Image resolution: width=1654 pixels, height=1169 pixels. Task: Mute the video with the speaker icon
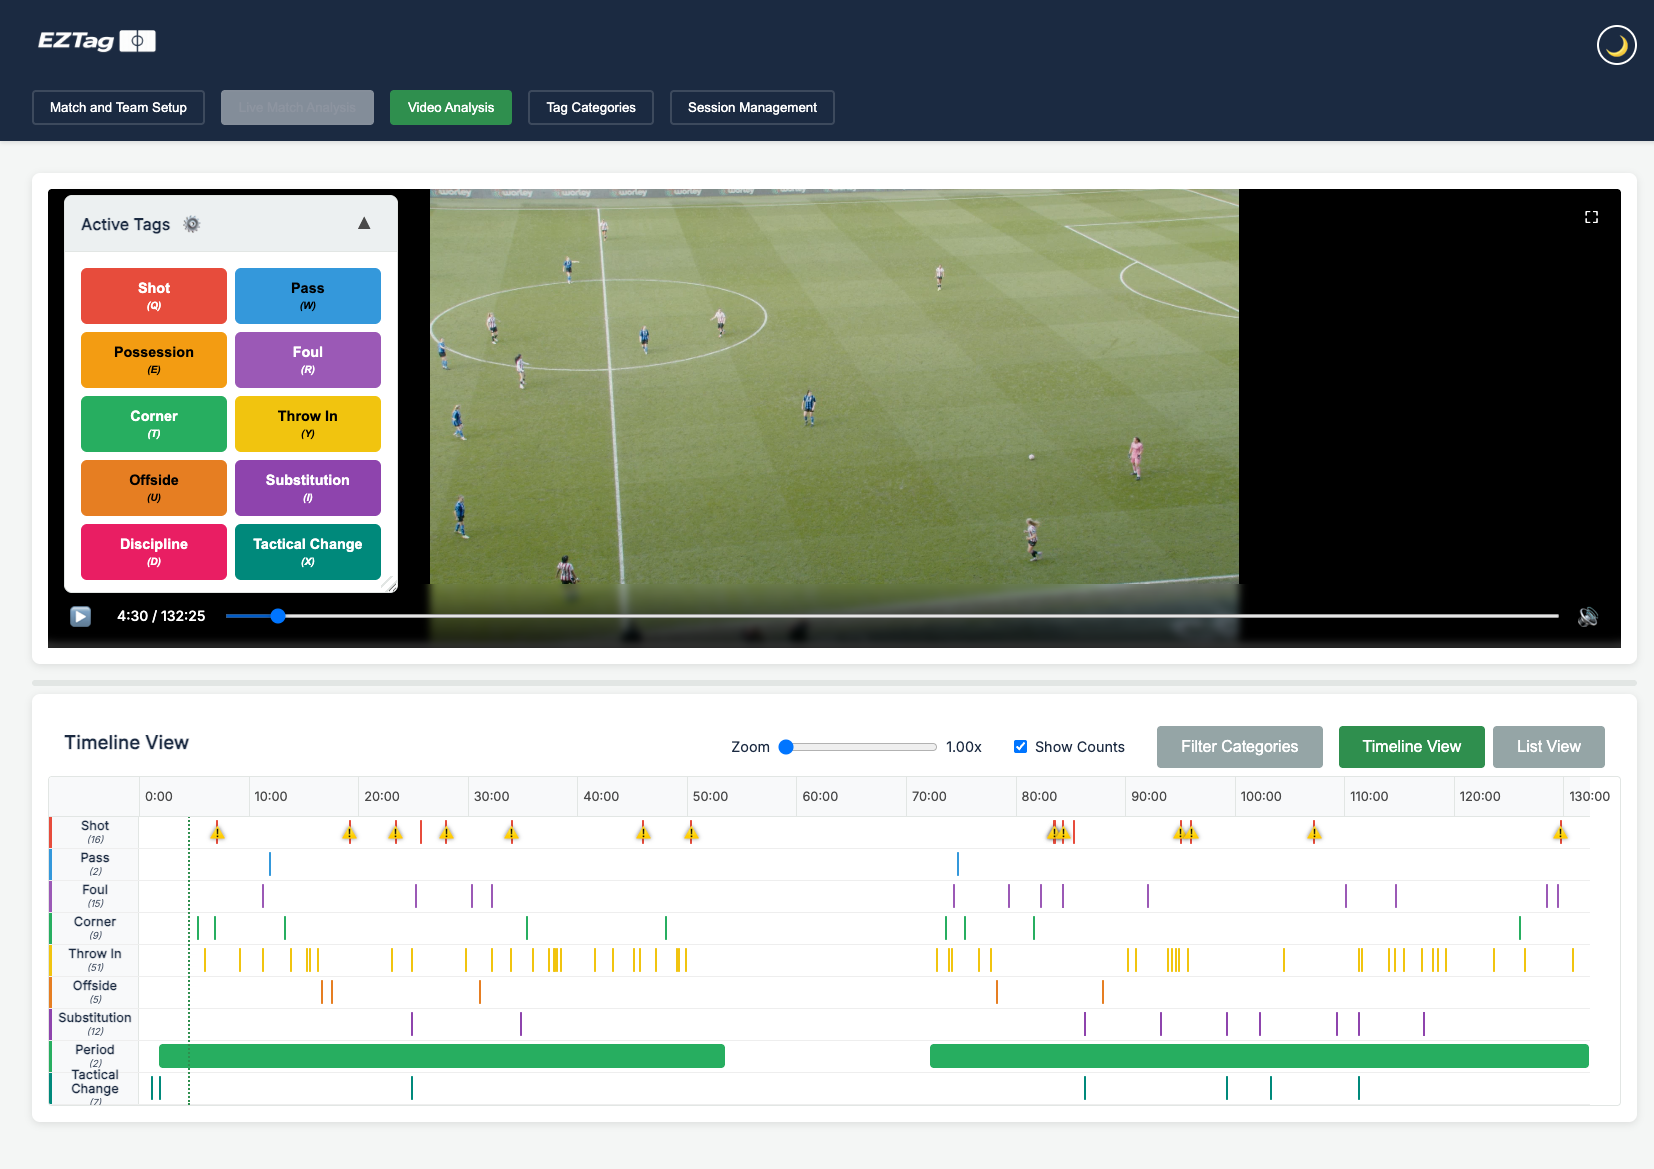1587,616
